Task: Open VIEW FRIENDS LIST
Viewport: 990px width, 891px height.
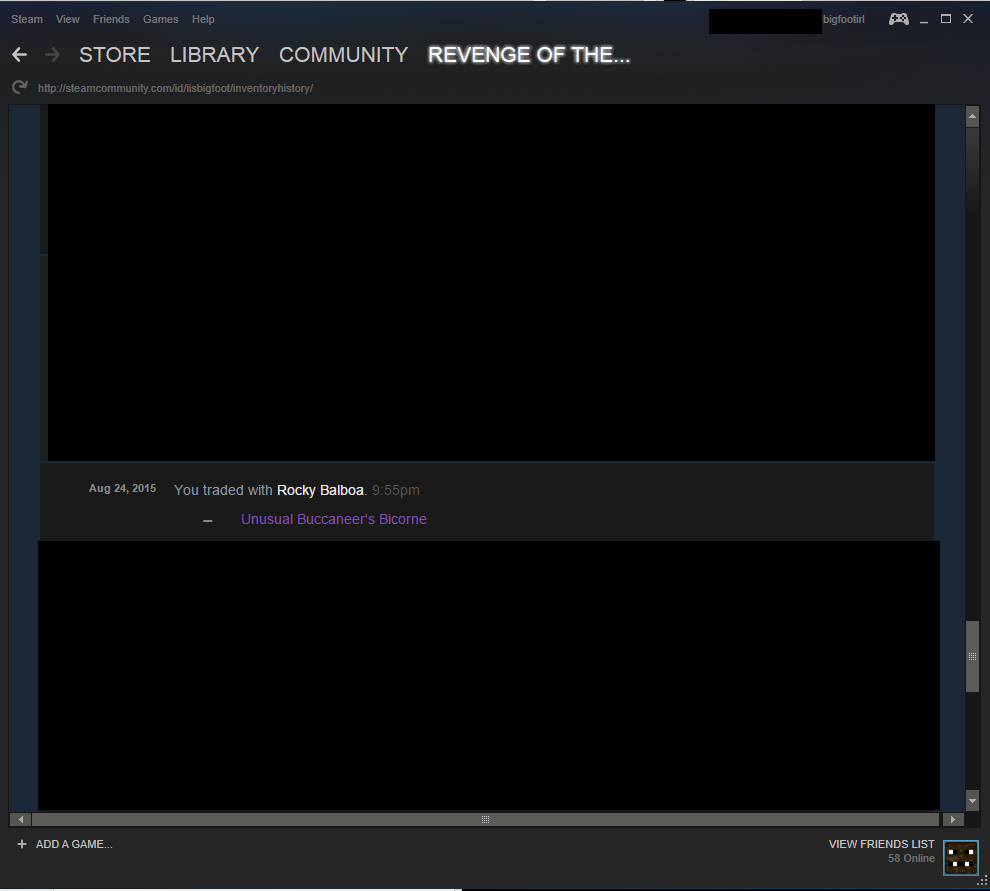Action: pos(881,844)
